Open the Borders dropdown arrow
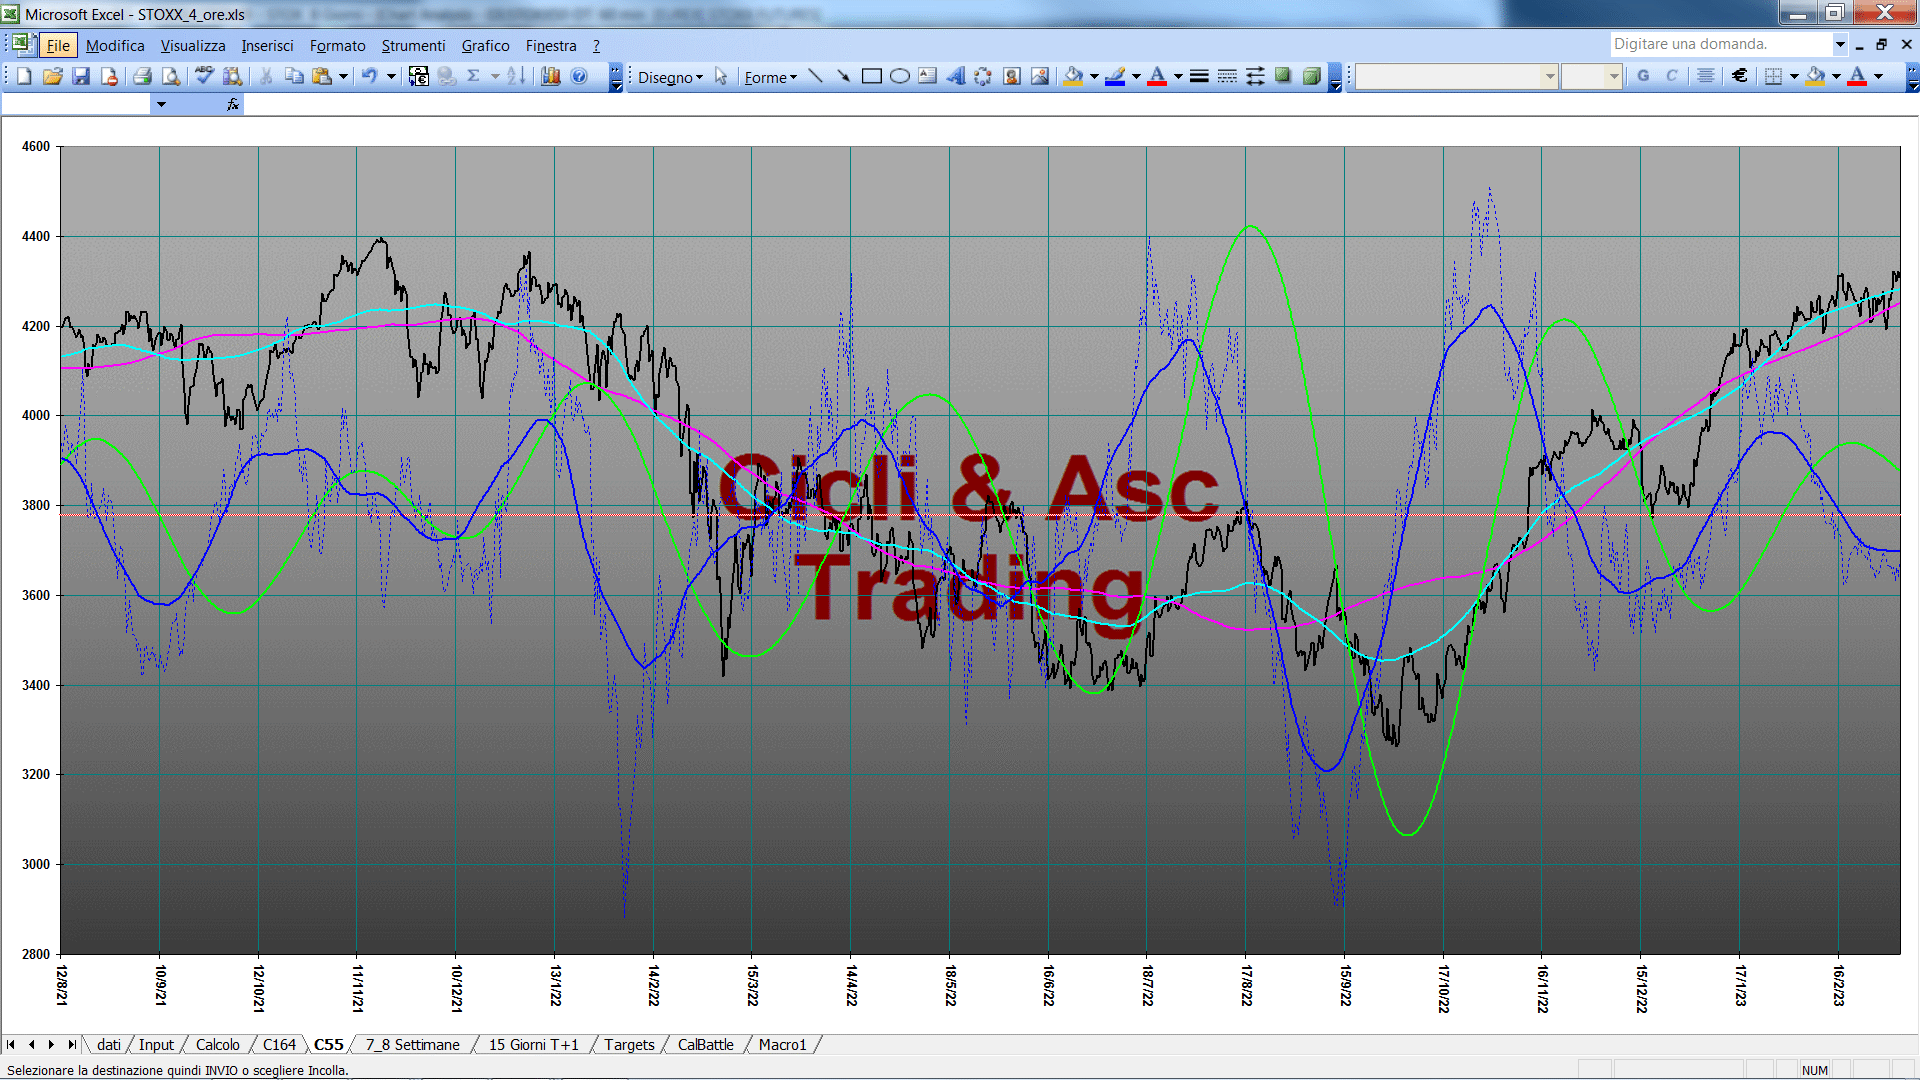Image resolution: width=1920 pixels, height=1080 pixels. [x=1794, y=76]
